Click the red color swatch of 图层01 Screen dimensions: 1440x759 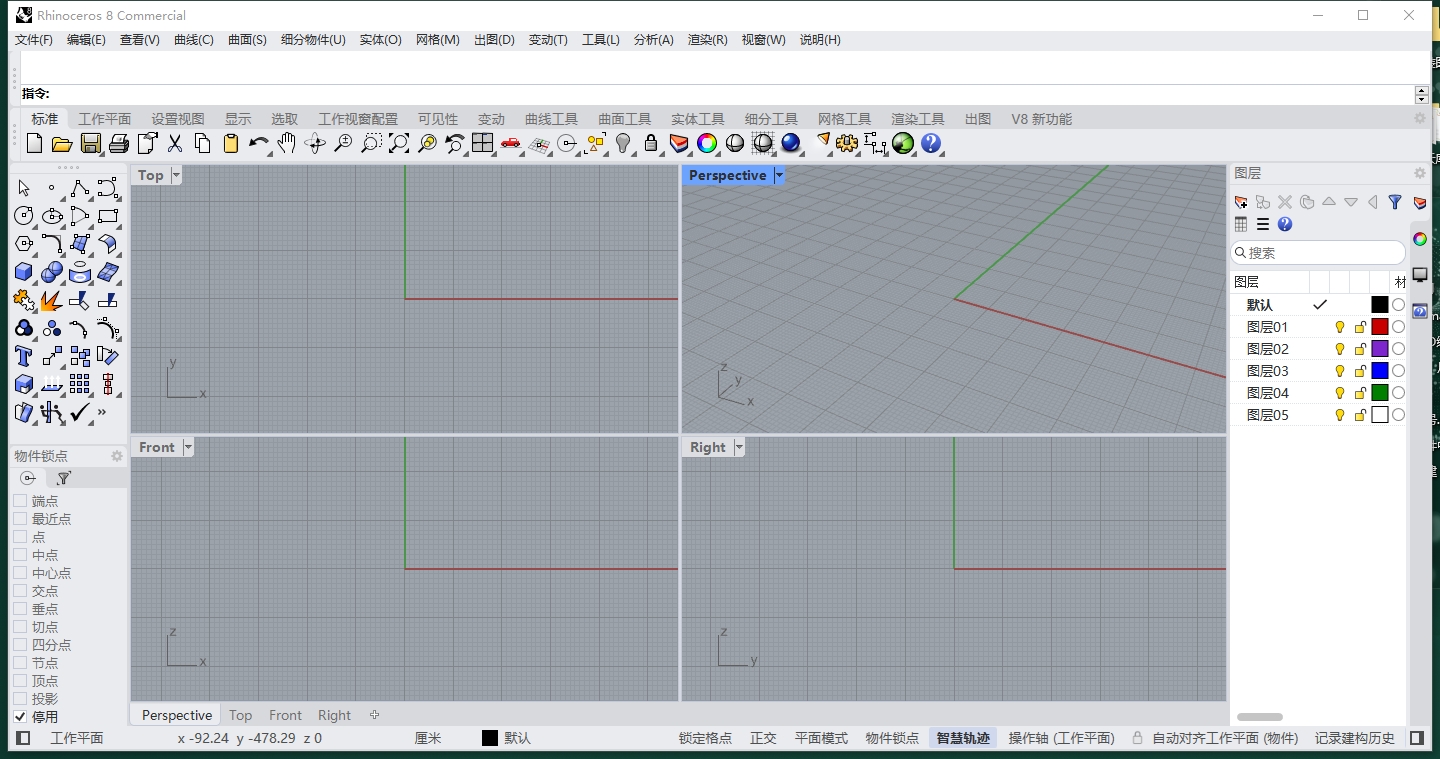pos(1380,326)
